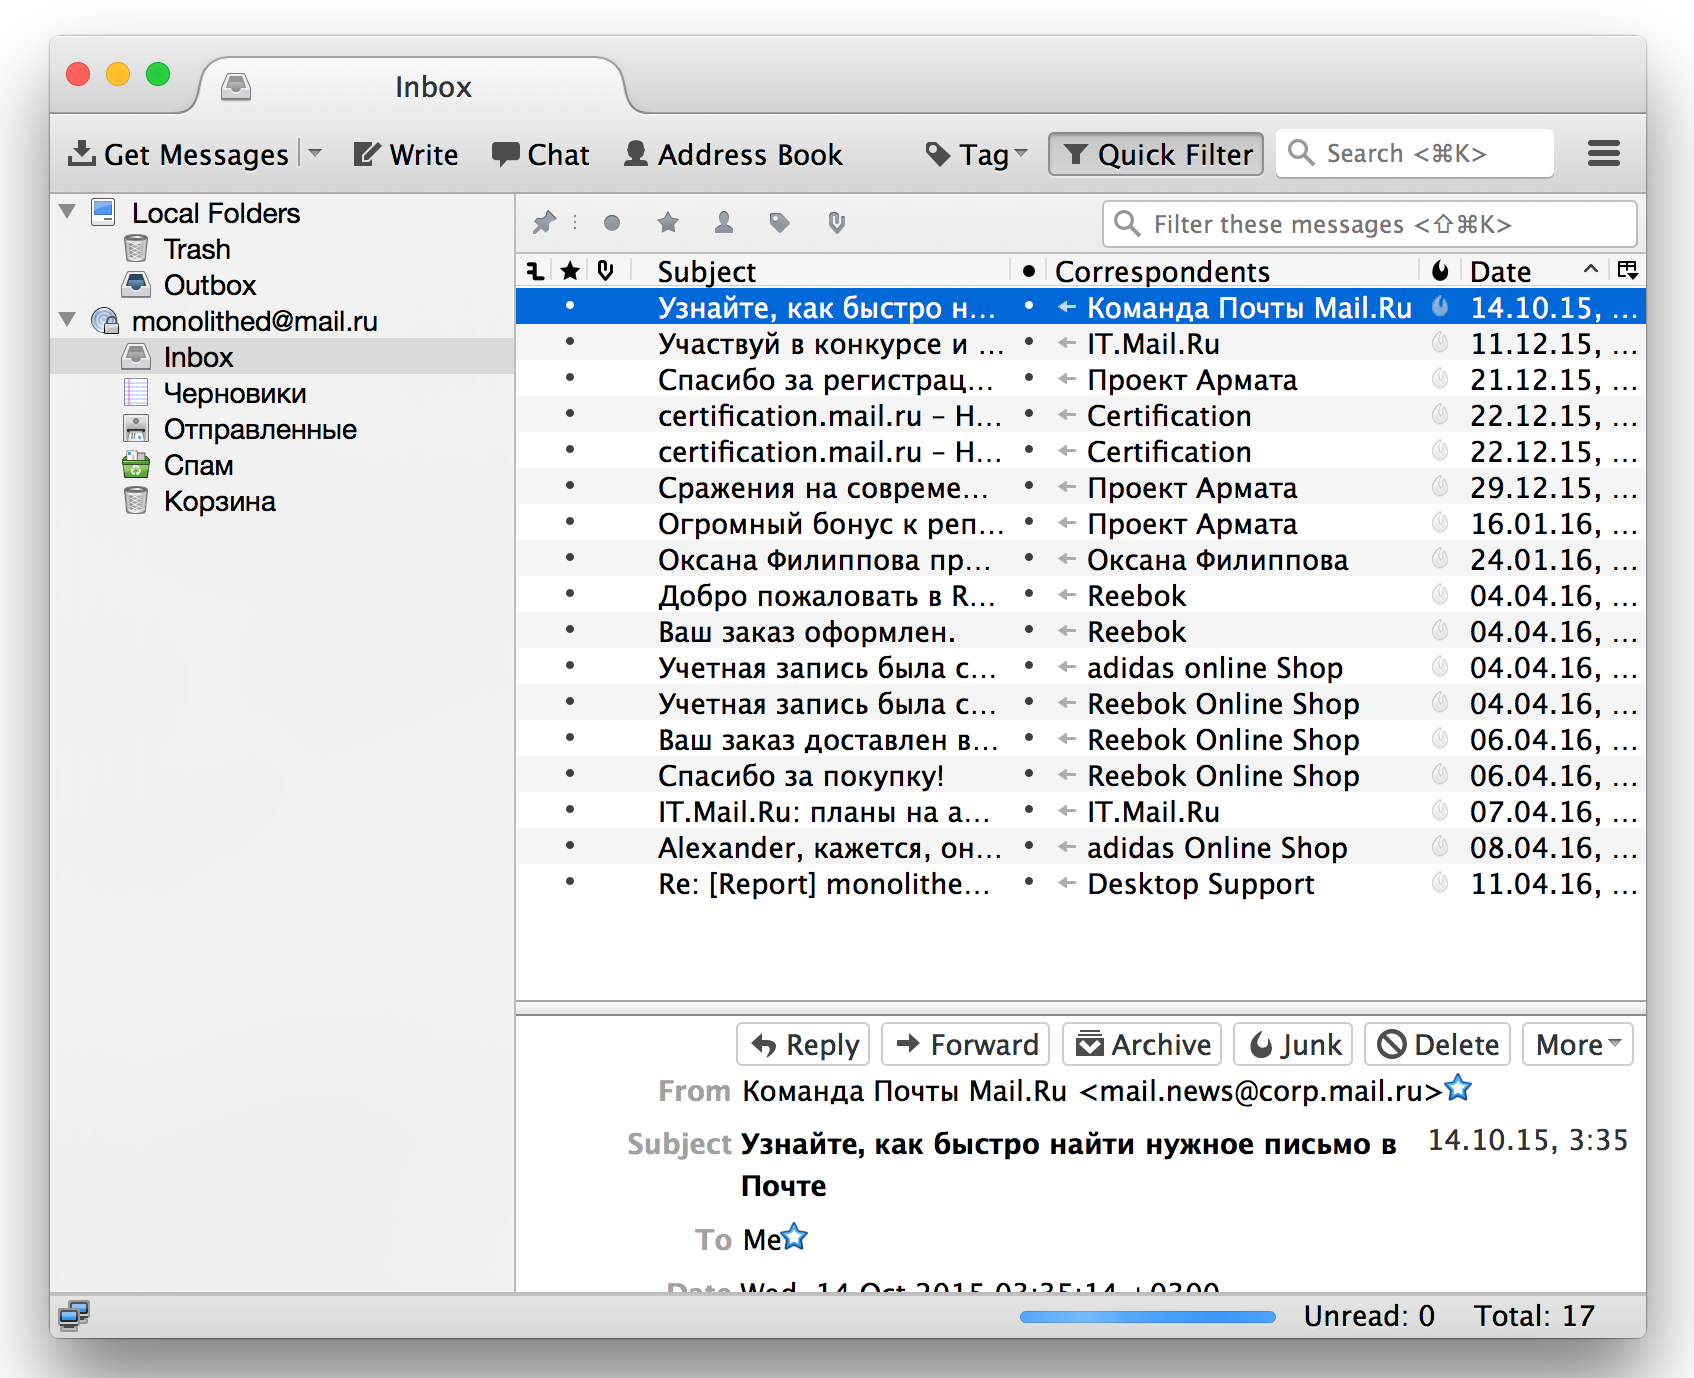Expand the Get Messages dropdown arrow

(315, 154)
